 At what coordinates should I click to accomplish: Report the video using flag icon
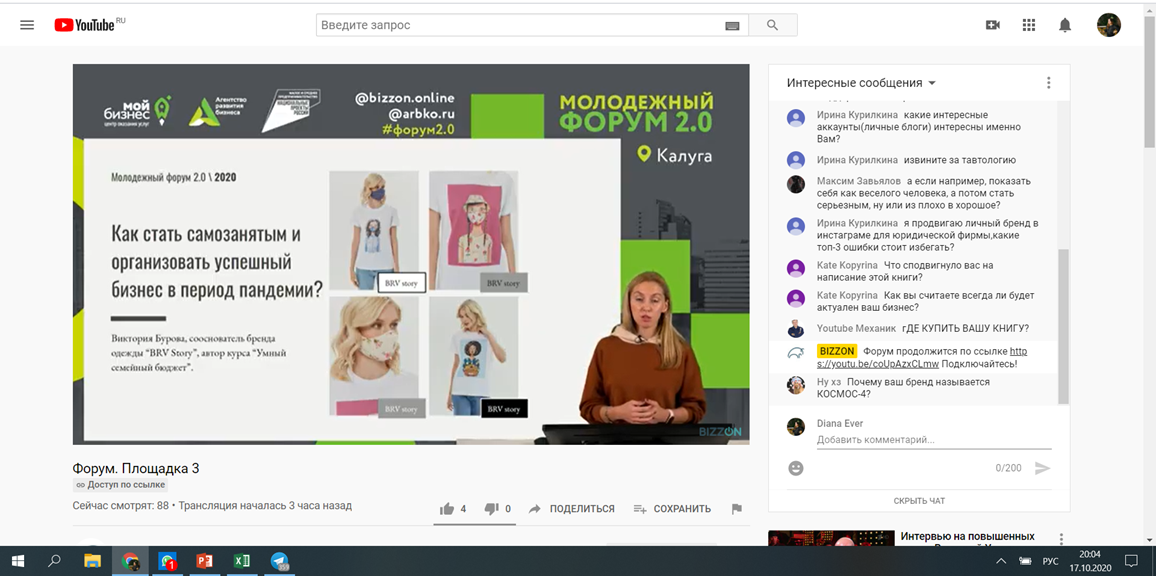tap(737, 509)
